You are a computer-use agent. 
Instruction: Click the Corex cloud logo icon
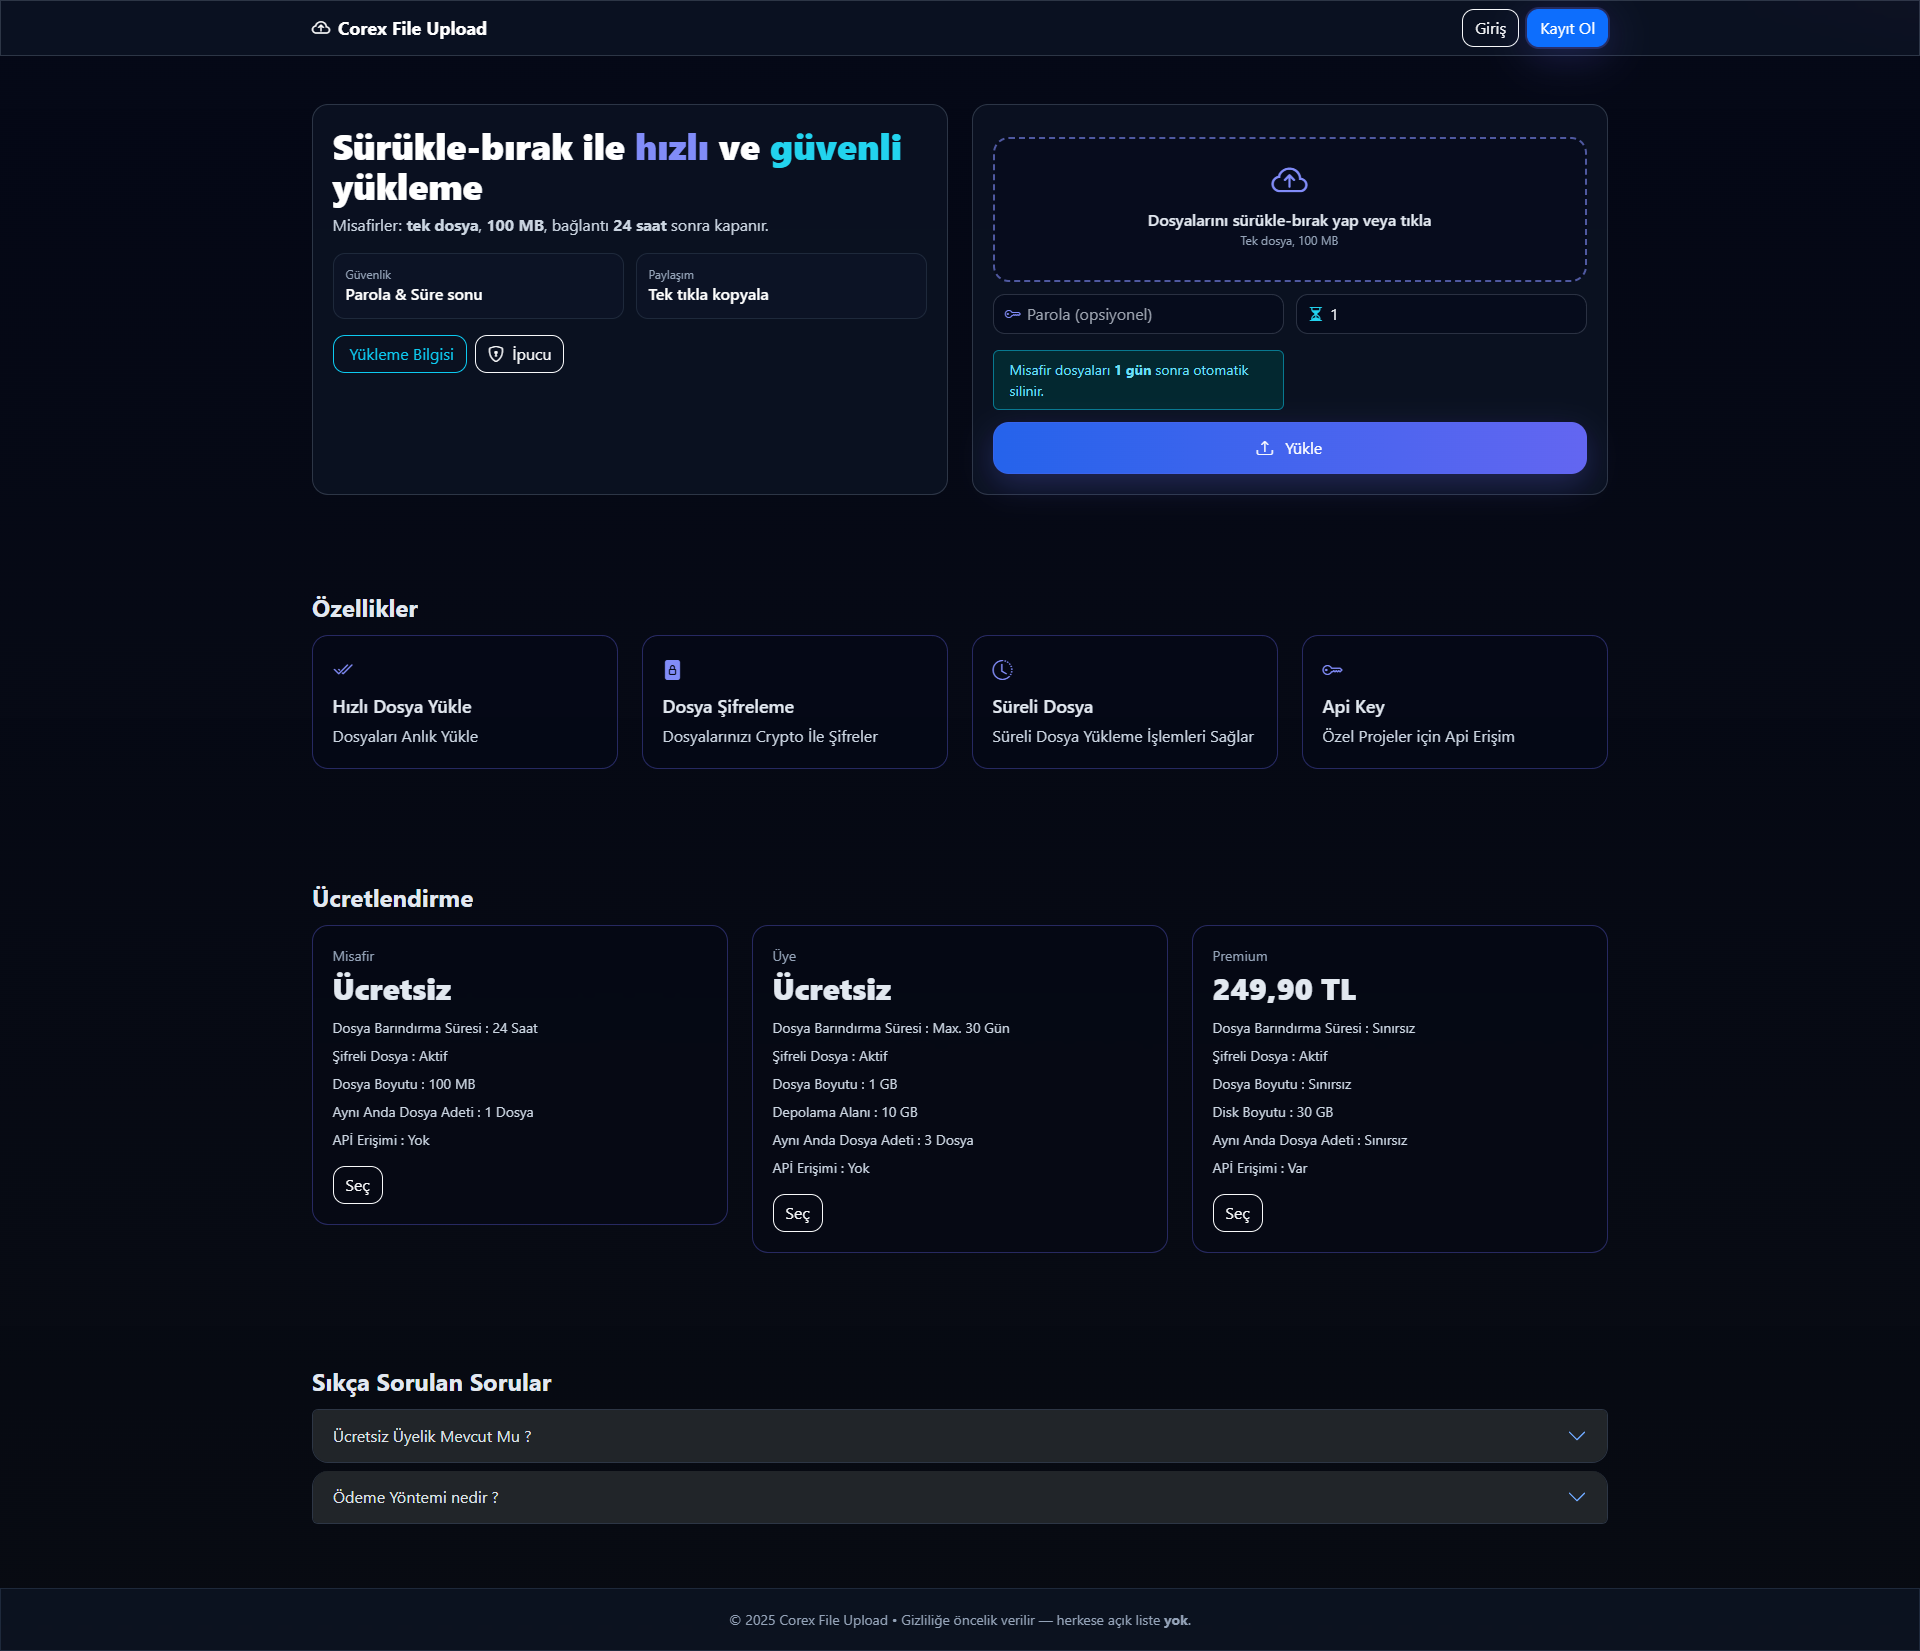coord(321,28)
